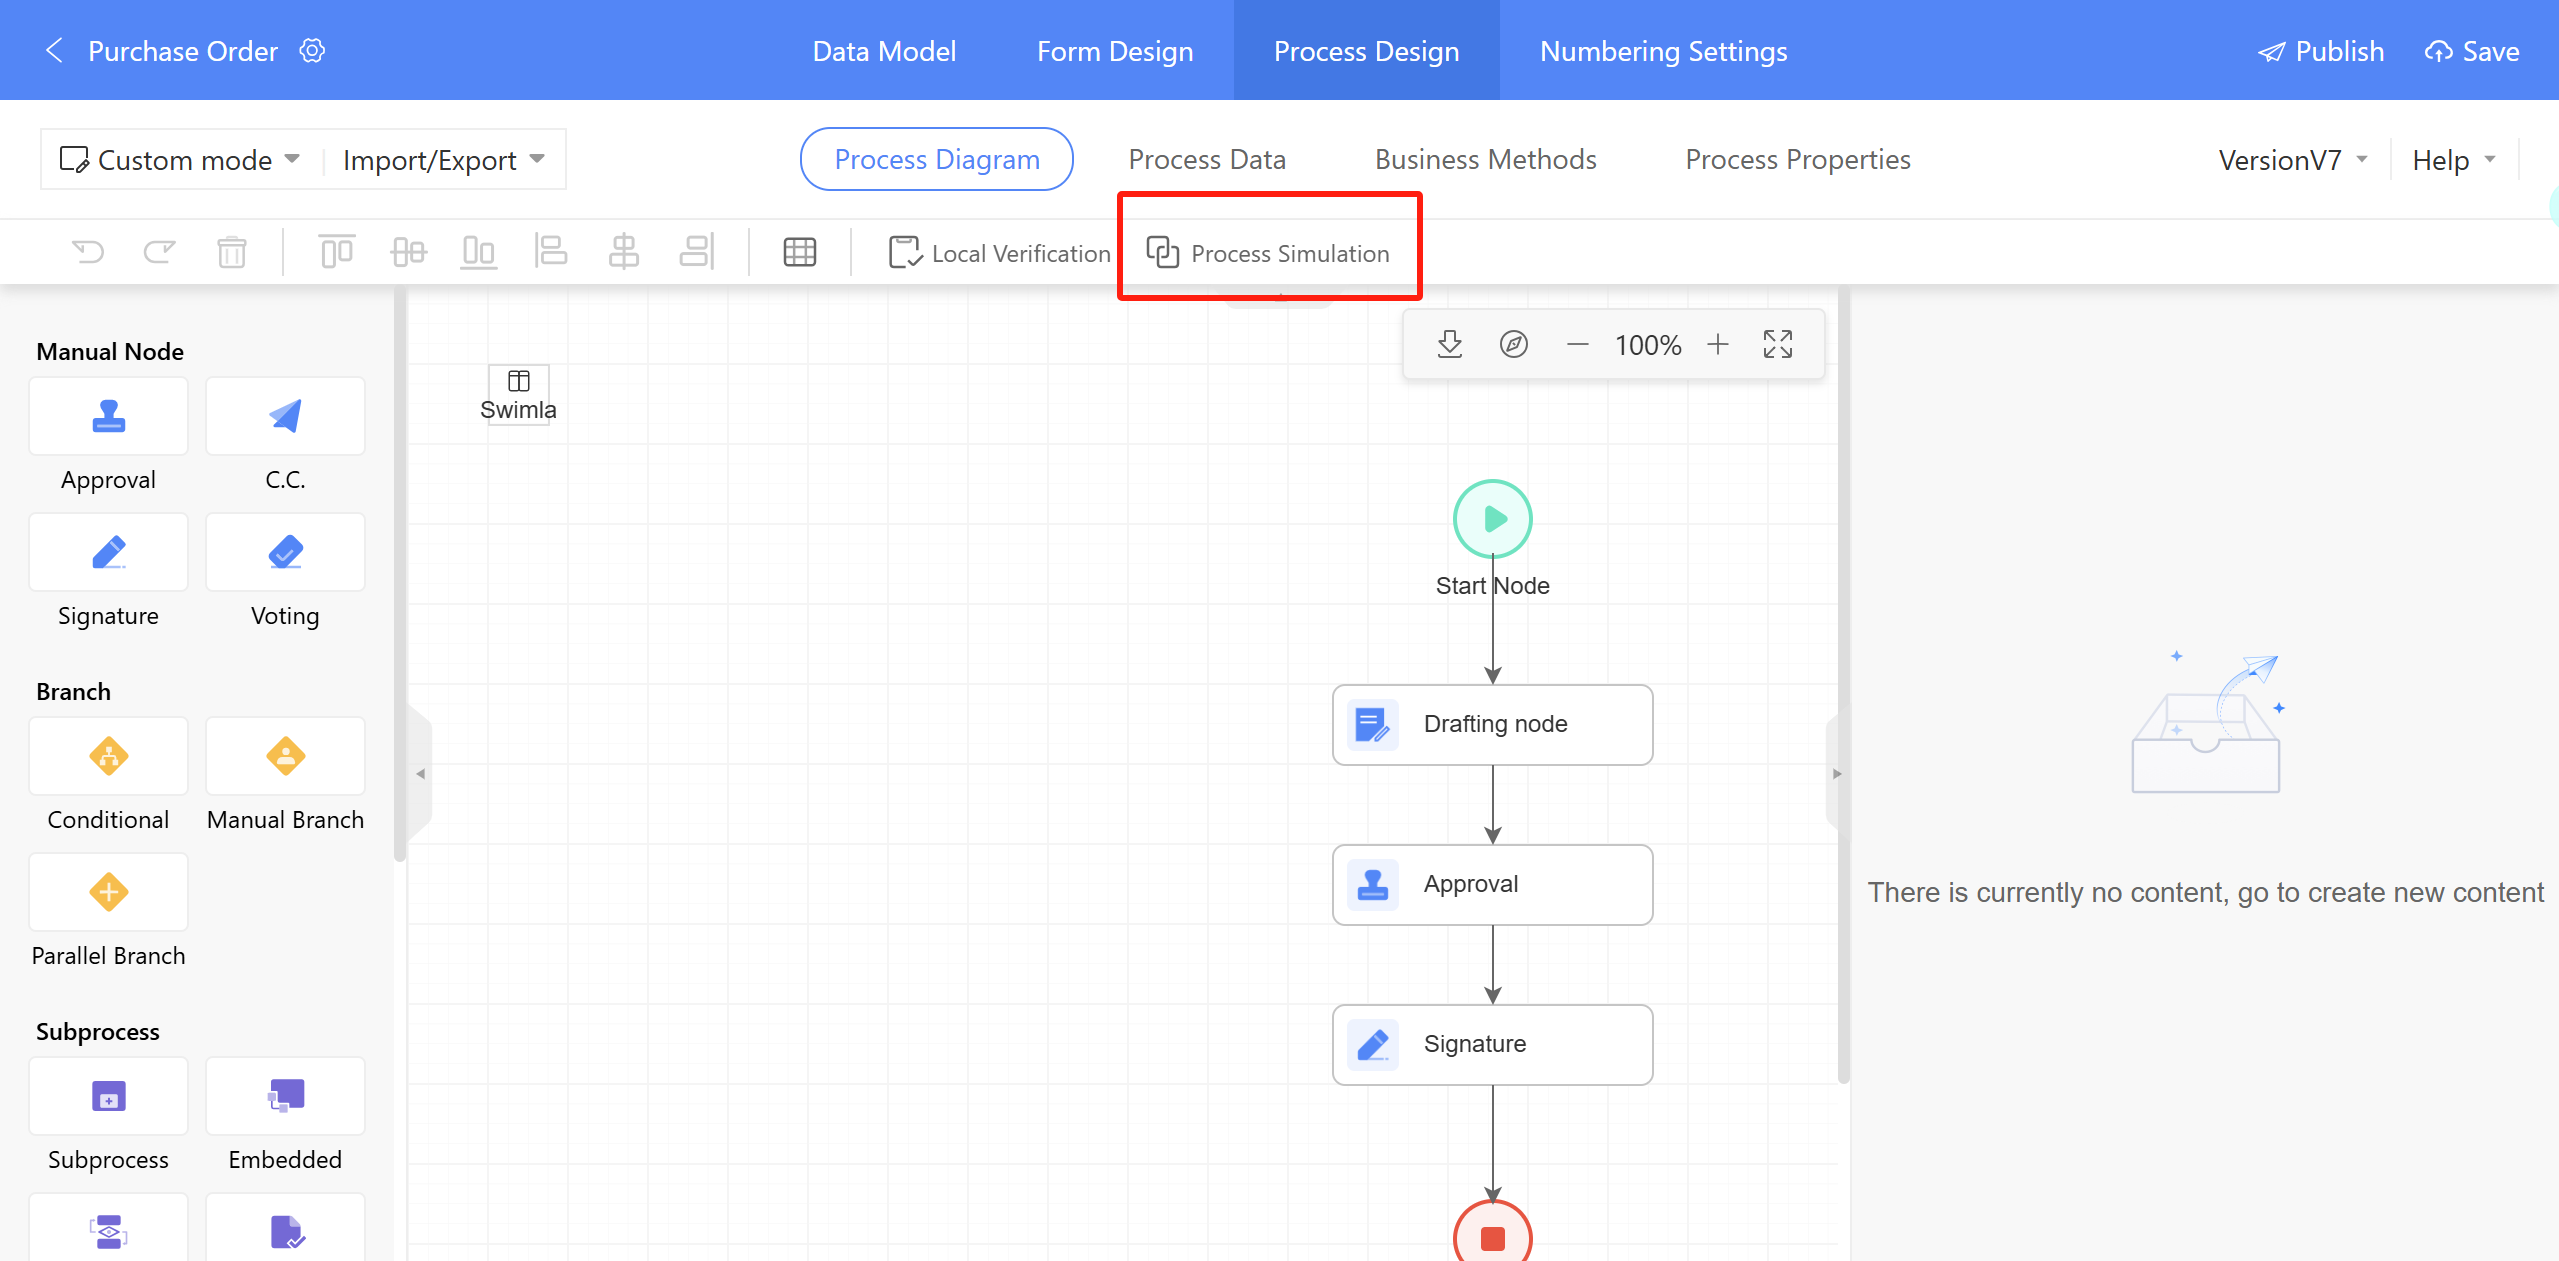Open the VersionV7 dropdown
Viewport: 2559px width, 1261px height.
(2291, 160)
